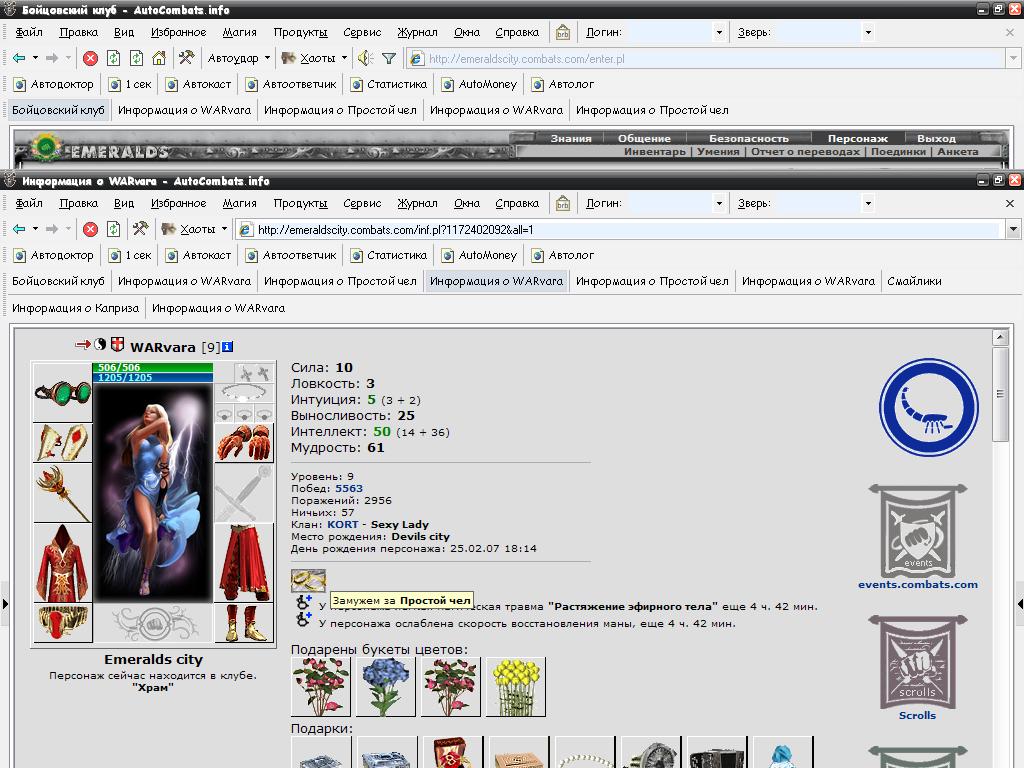This screenshot has height=768, width=1024.
Task: Select the green goggles equipment slot
Action: click(62, 393)
